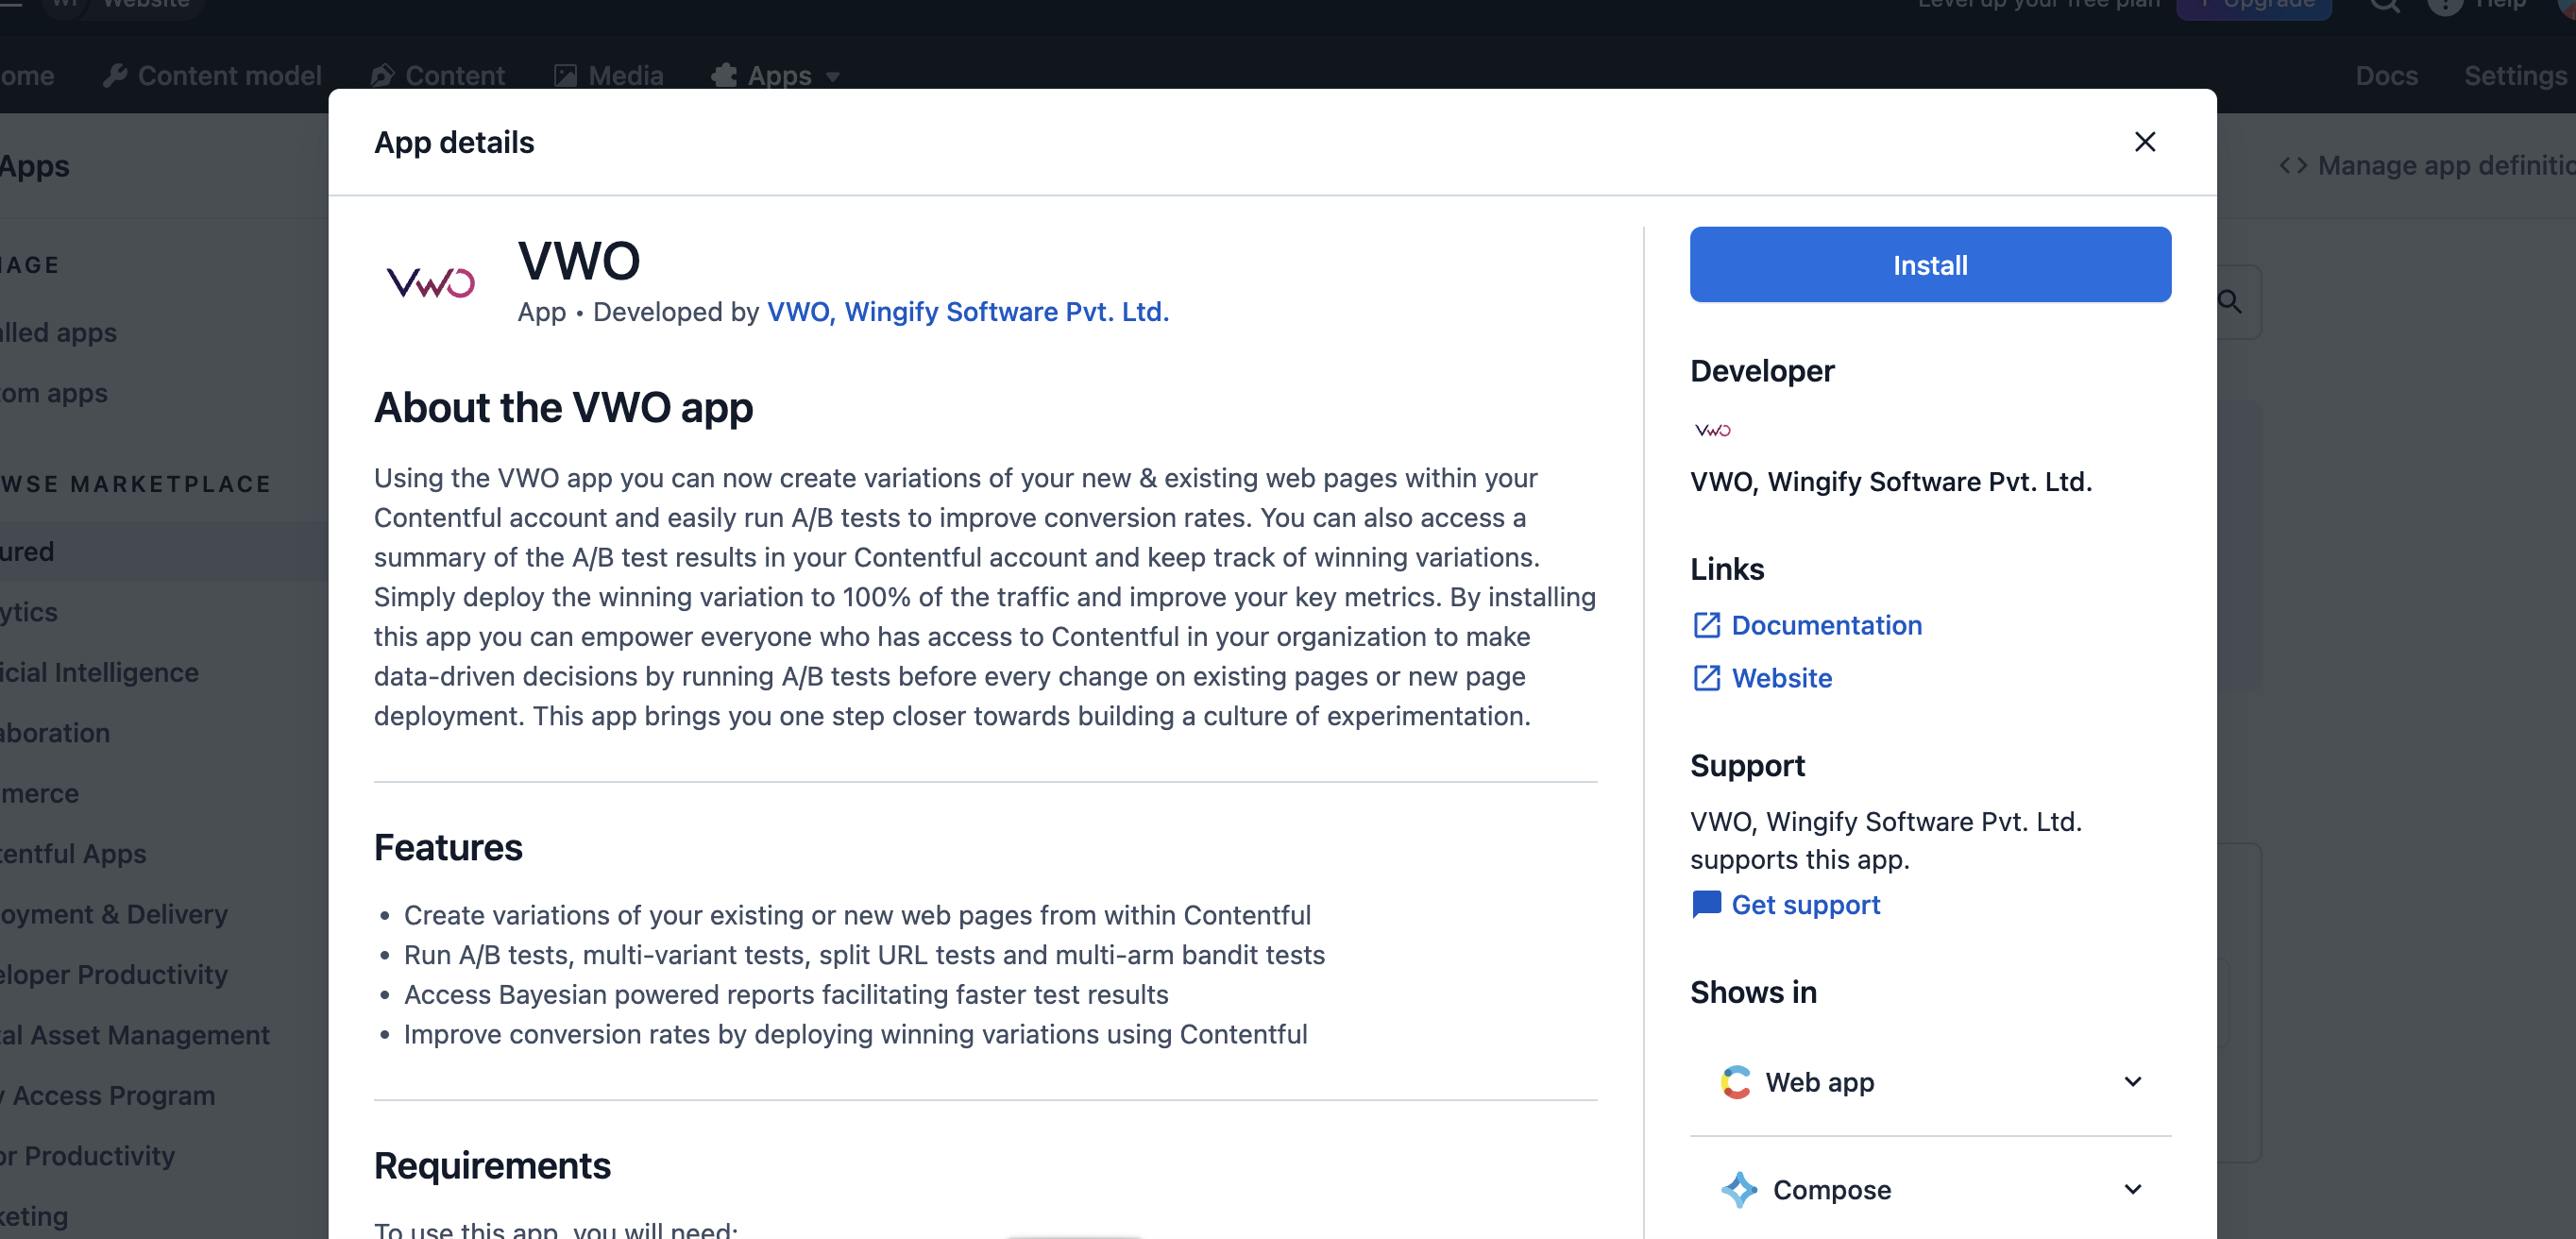Open Docs in top navigation

pos(2385,76)
